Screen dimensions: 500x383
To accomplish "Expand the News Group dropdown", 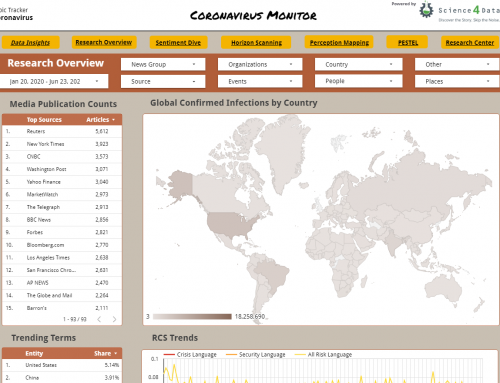I will tap(163, 64).
